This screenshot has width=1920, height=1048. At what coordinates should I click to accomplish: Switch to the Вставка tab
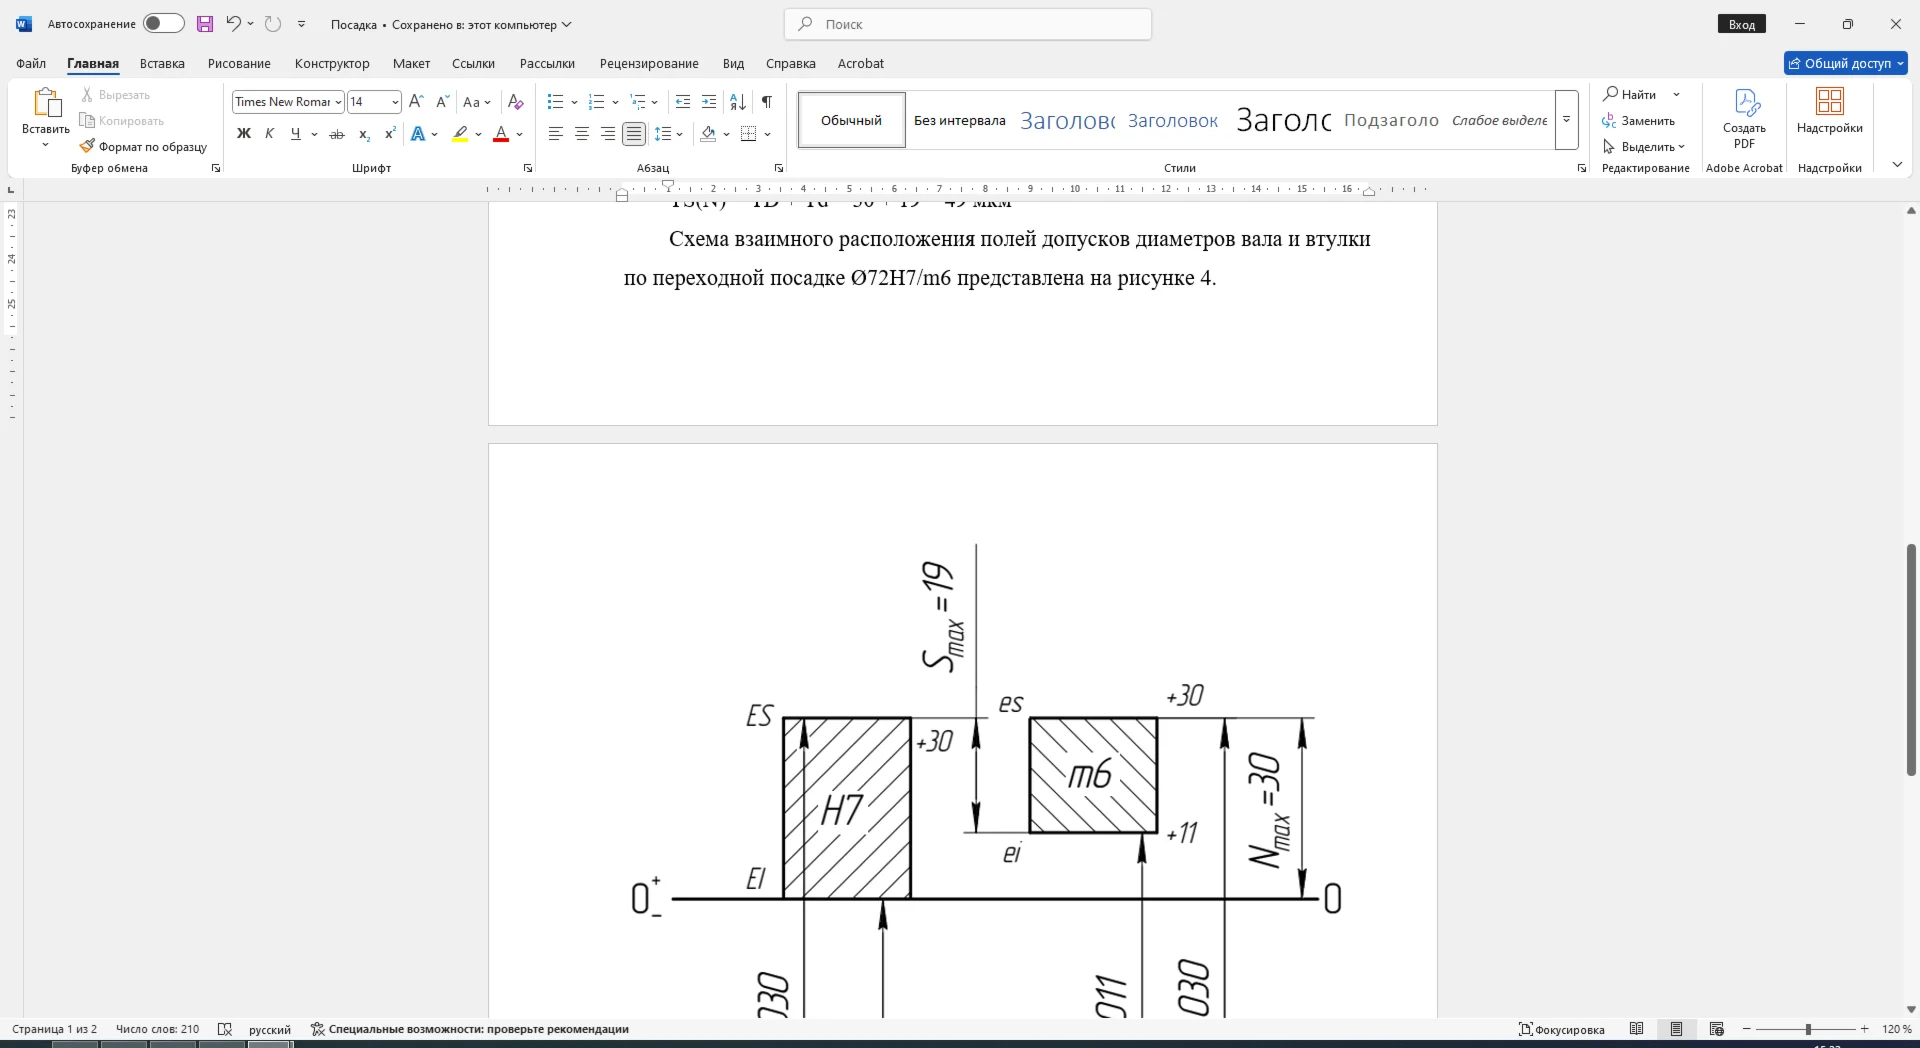162,63
